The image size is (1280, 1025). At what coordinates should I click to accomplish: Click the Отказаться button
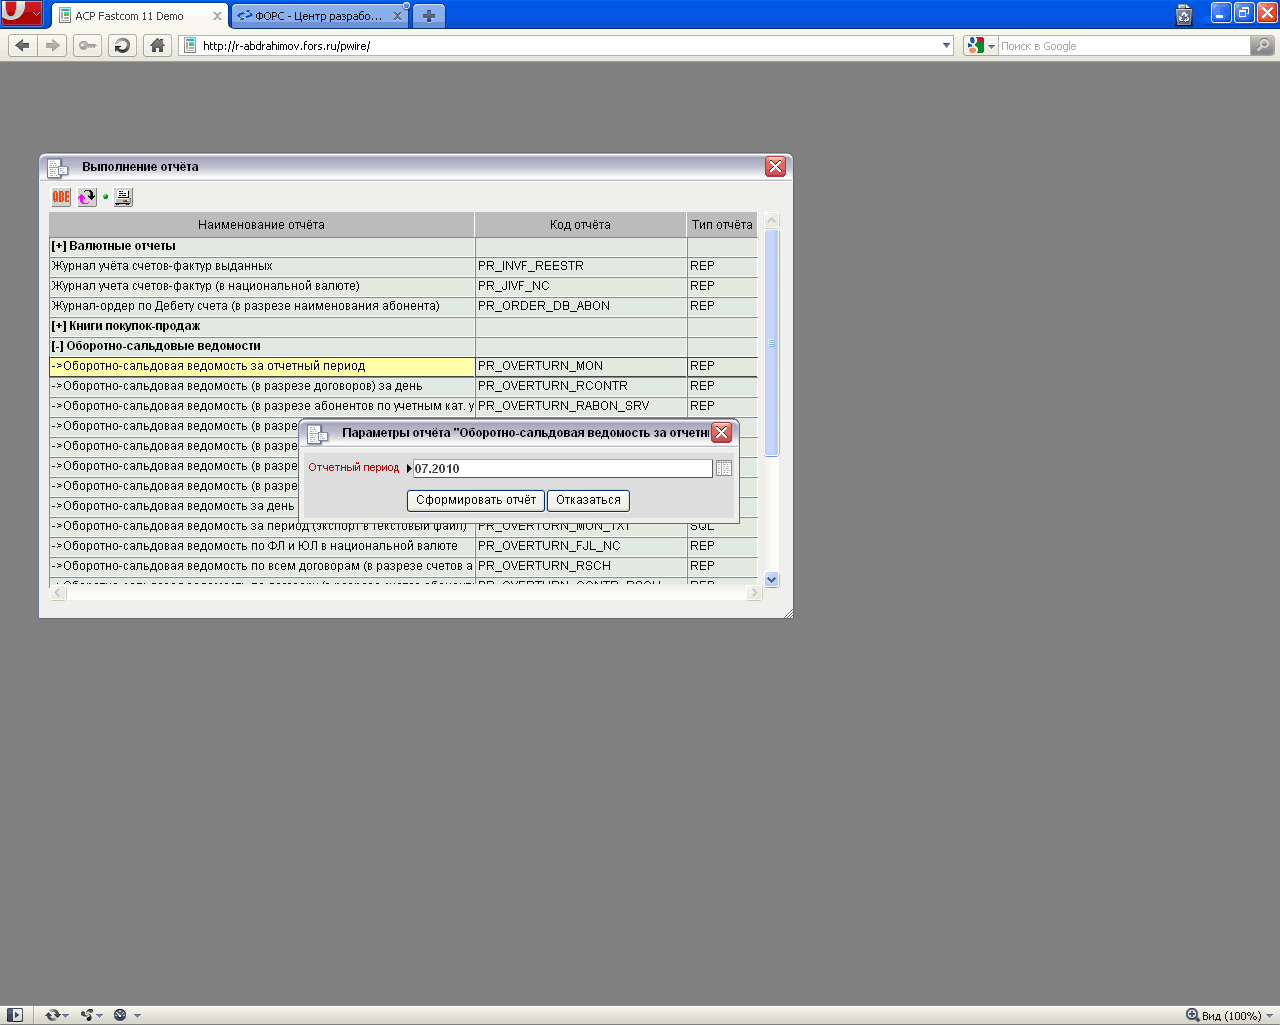[x=588, y=500]
